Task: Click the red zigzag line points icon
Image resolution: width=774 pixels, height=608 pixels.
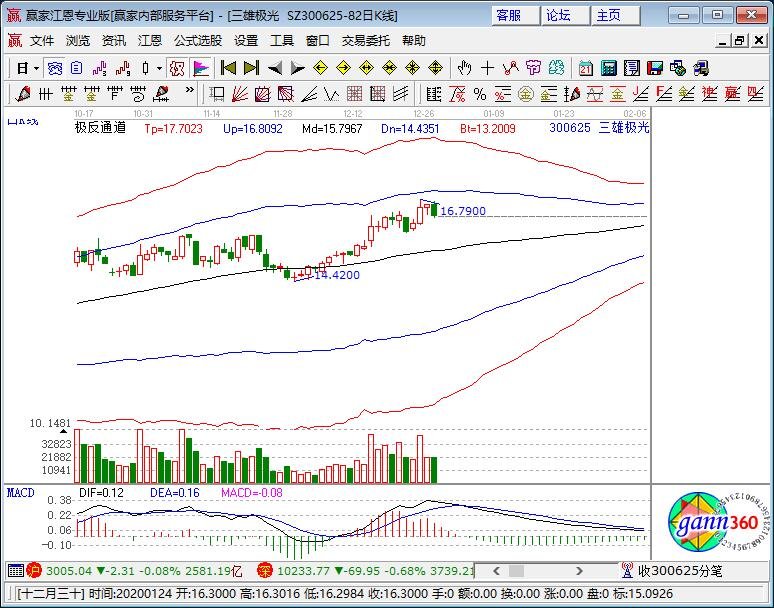Action: click(x=510, y=68)
